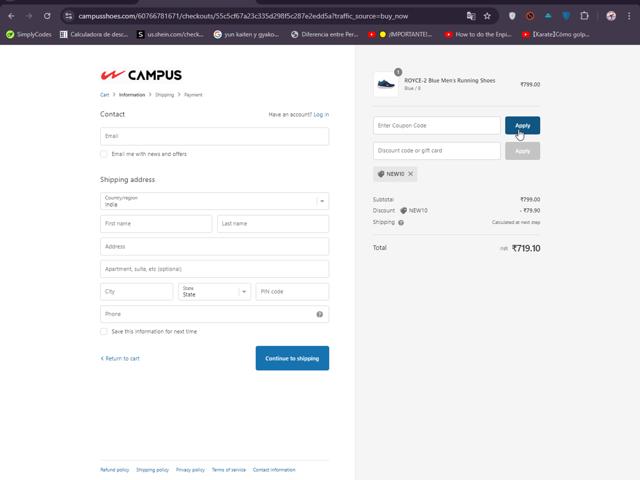
Task: Tick Save this information for next time
Action: 104,331
